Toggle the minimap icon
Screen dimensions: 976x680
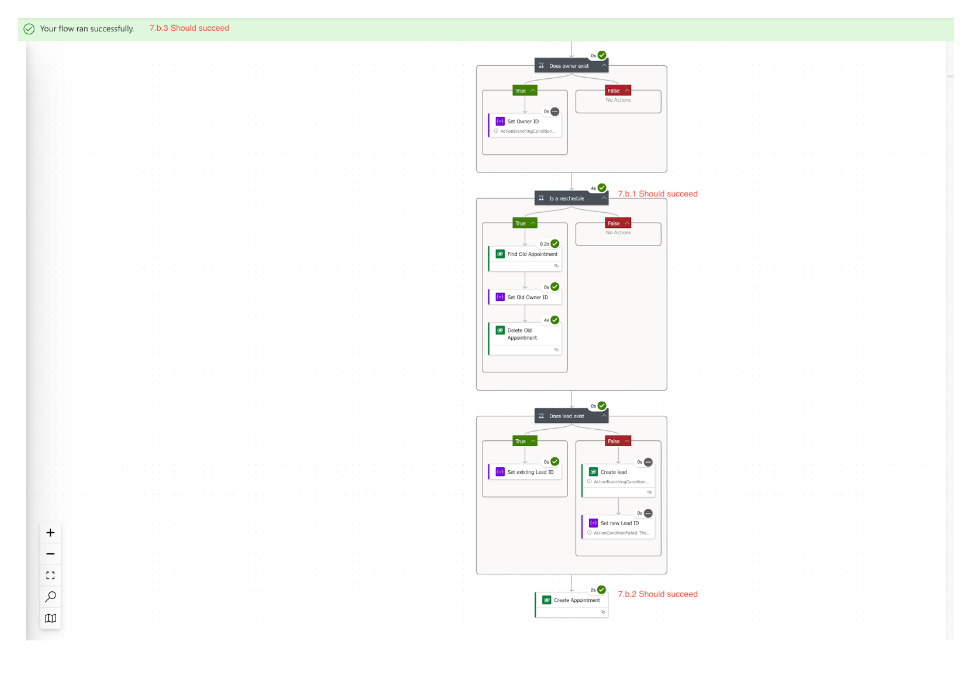pyautogui.click(x=50, y=618)
